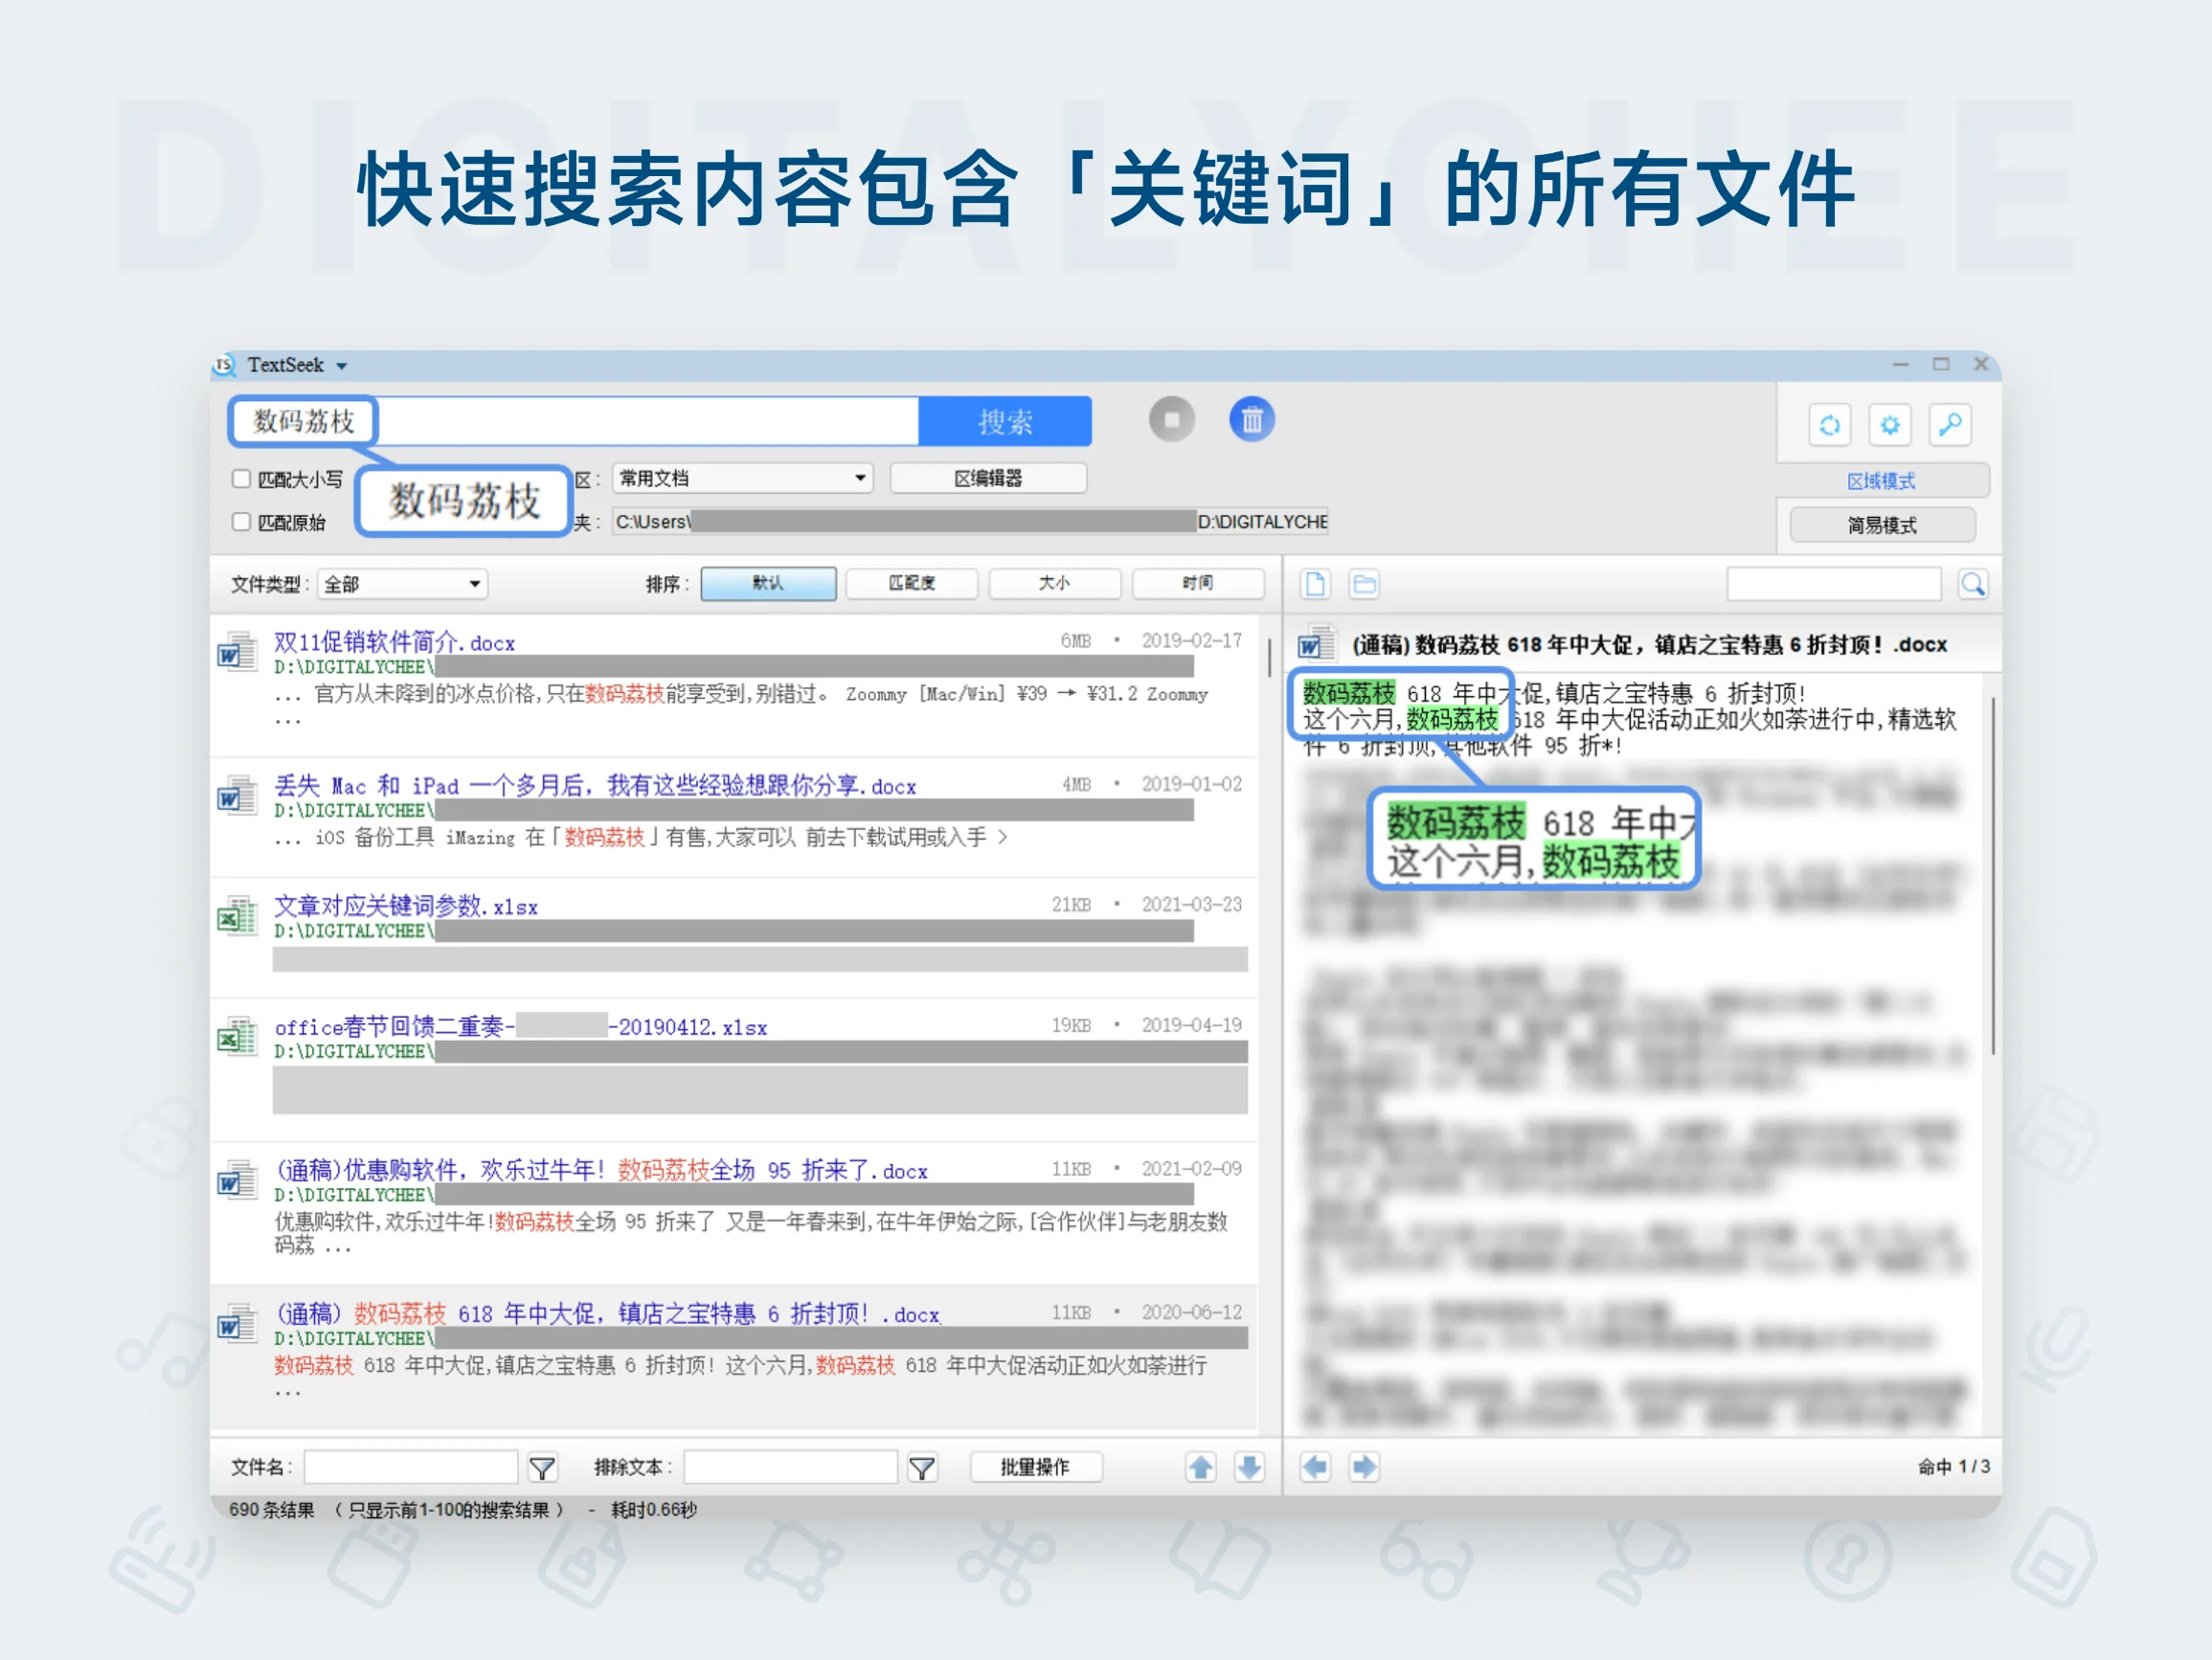Click the preview pane search input field
The height and width of the screenshot is (1660, 2212).
[x=1833, y=584]
